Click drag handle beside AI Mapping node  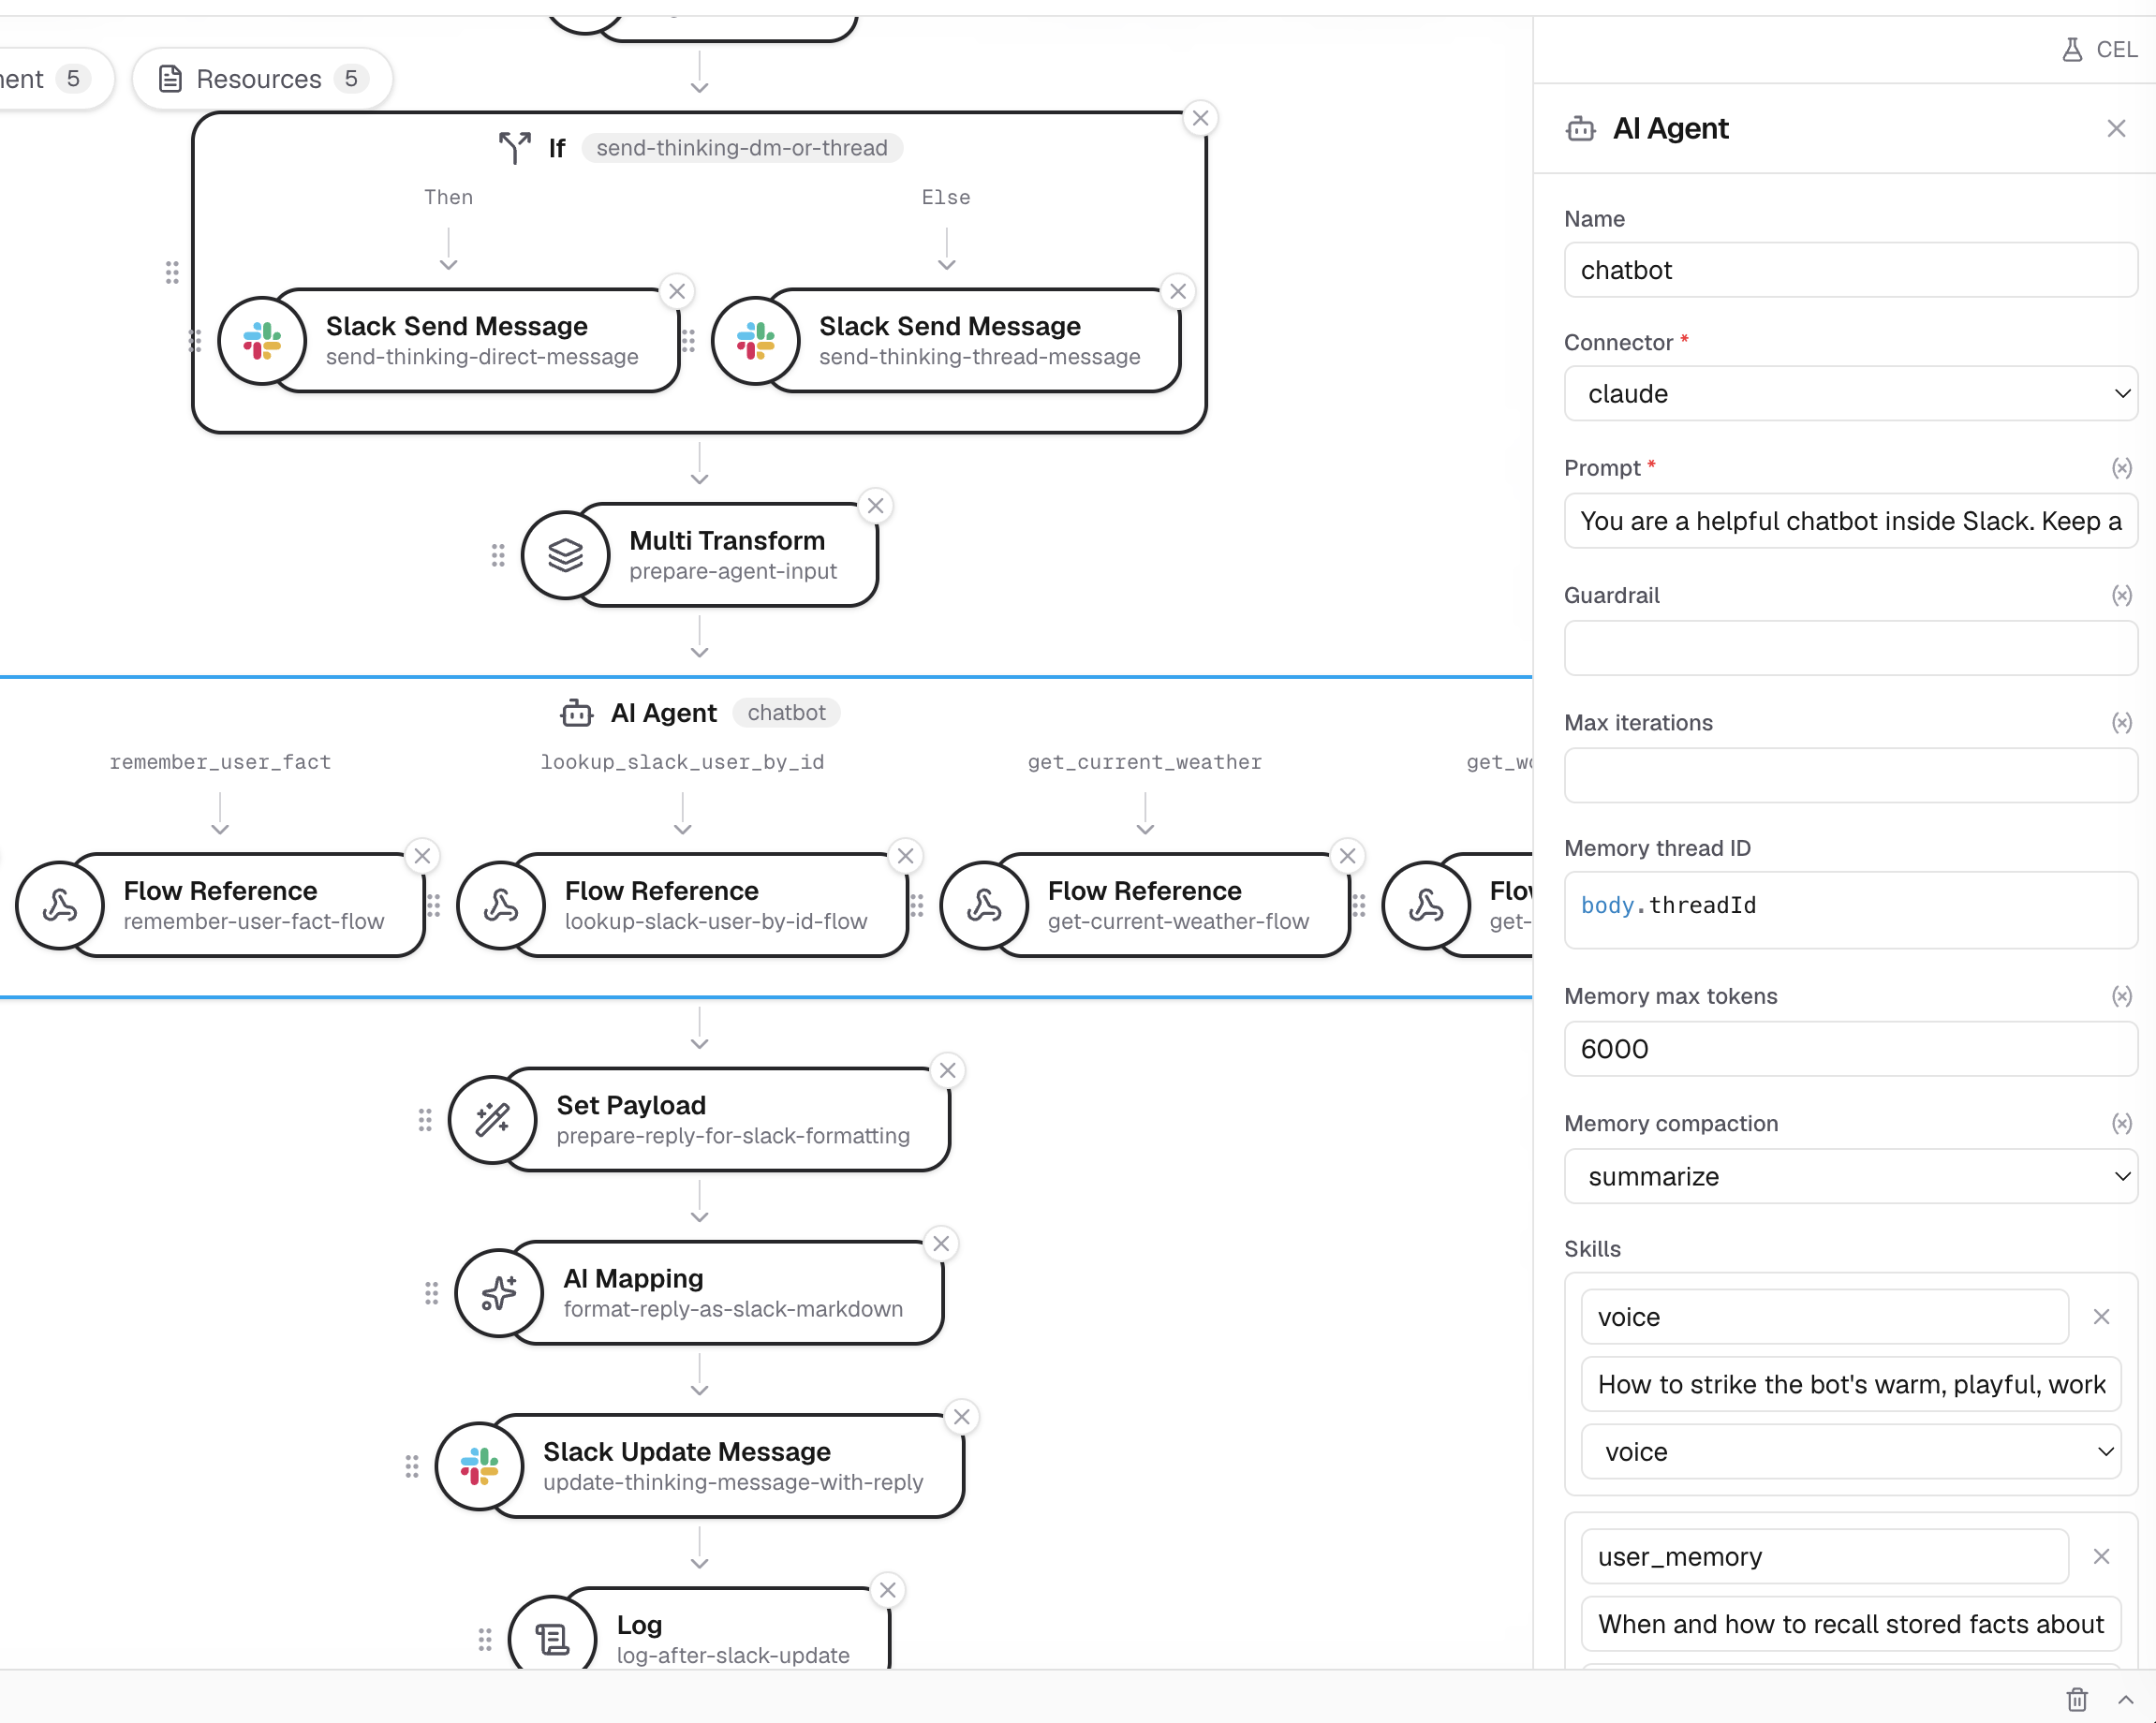click(431, 1293)
